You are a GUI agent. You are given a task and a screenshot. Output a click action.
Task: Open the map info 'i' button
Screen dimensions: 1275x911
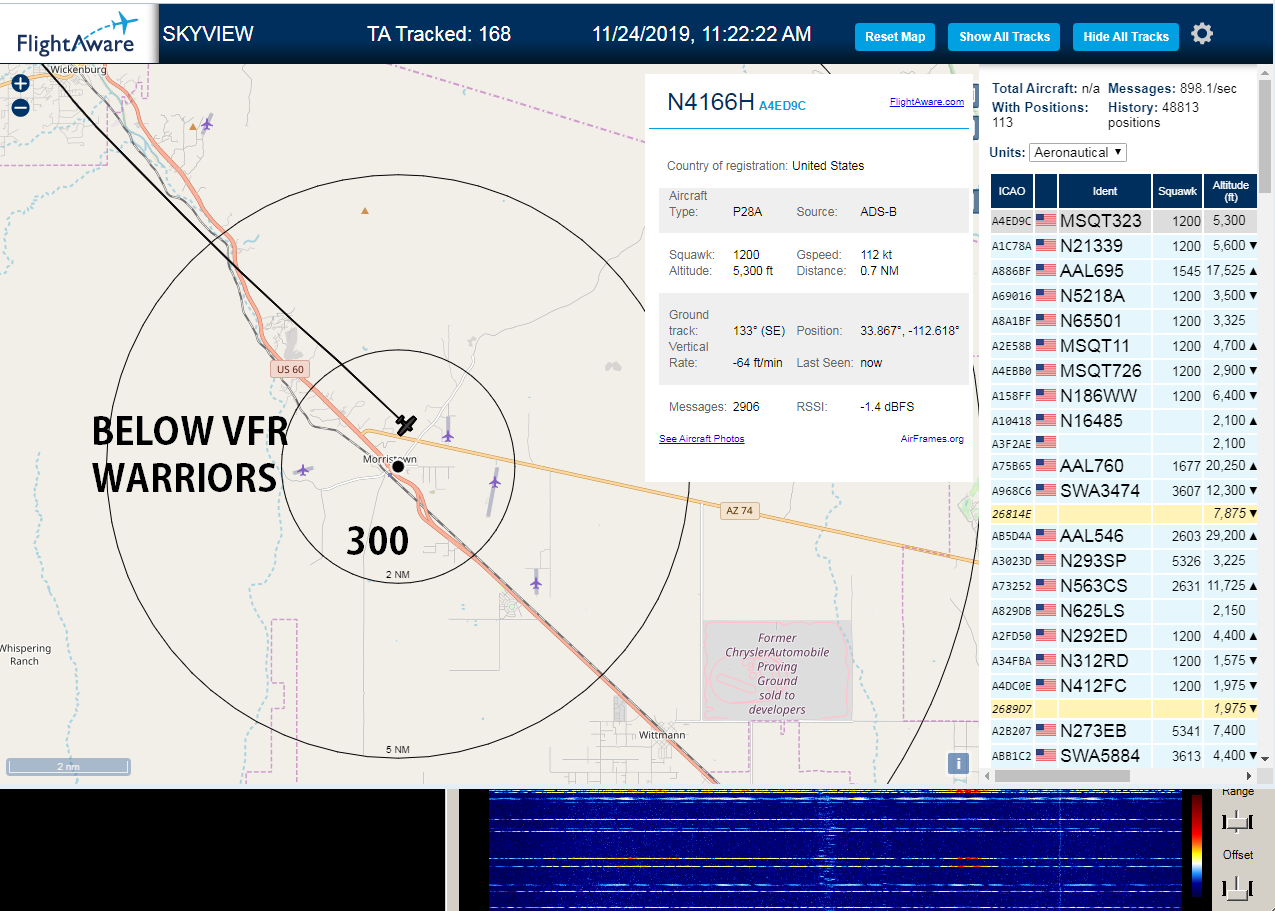(959, 763)
